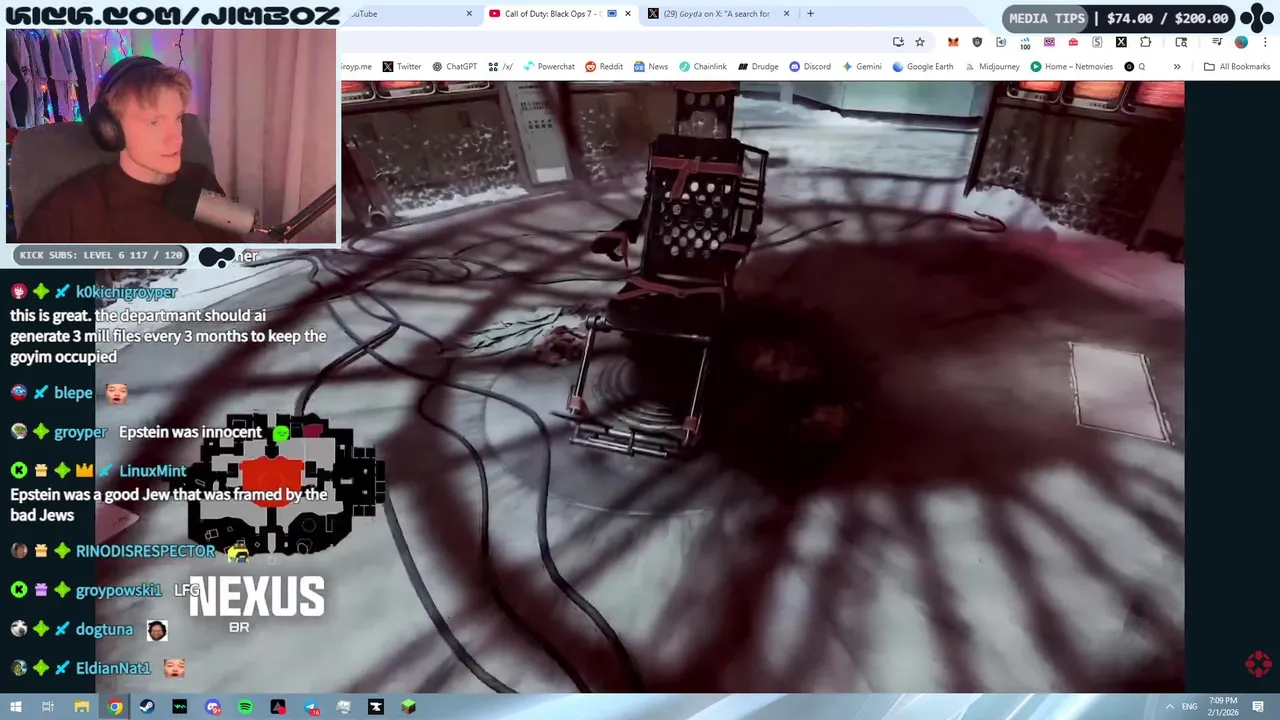This screenshot has width=1280, height=720.
Task: Click chat username k0kichigroyper
Action: [126, 292]
